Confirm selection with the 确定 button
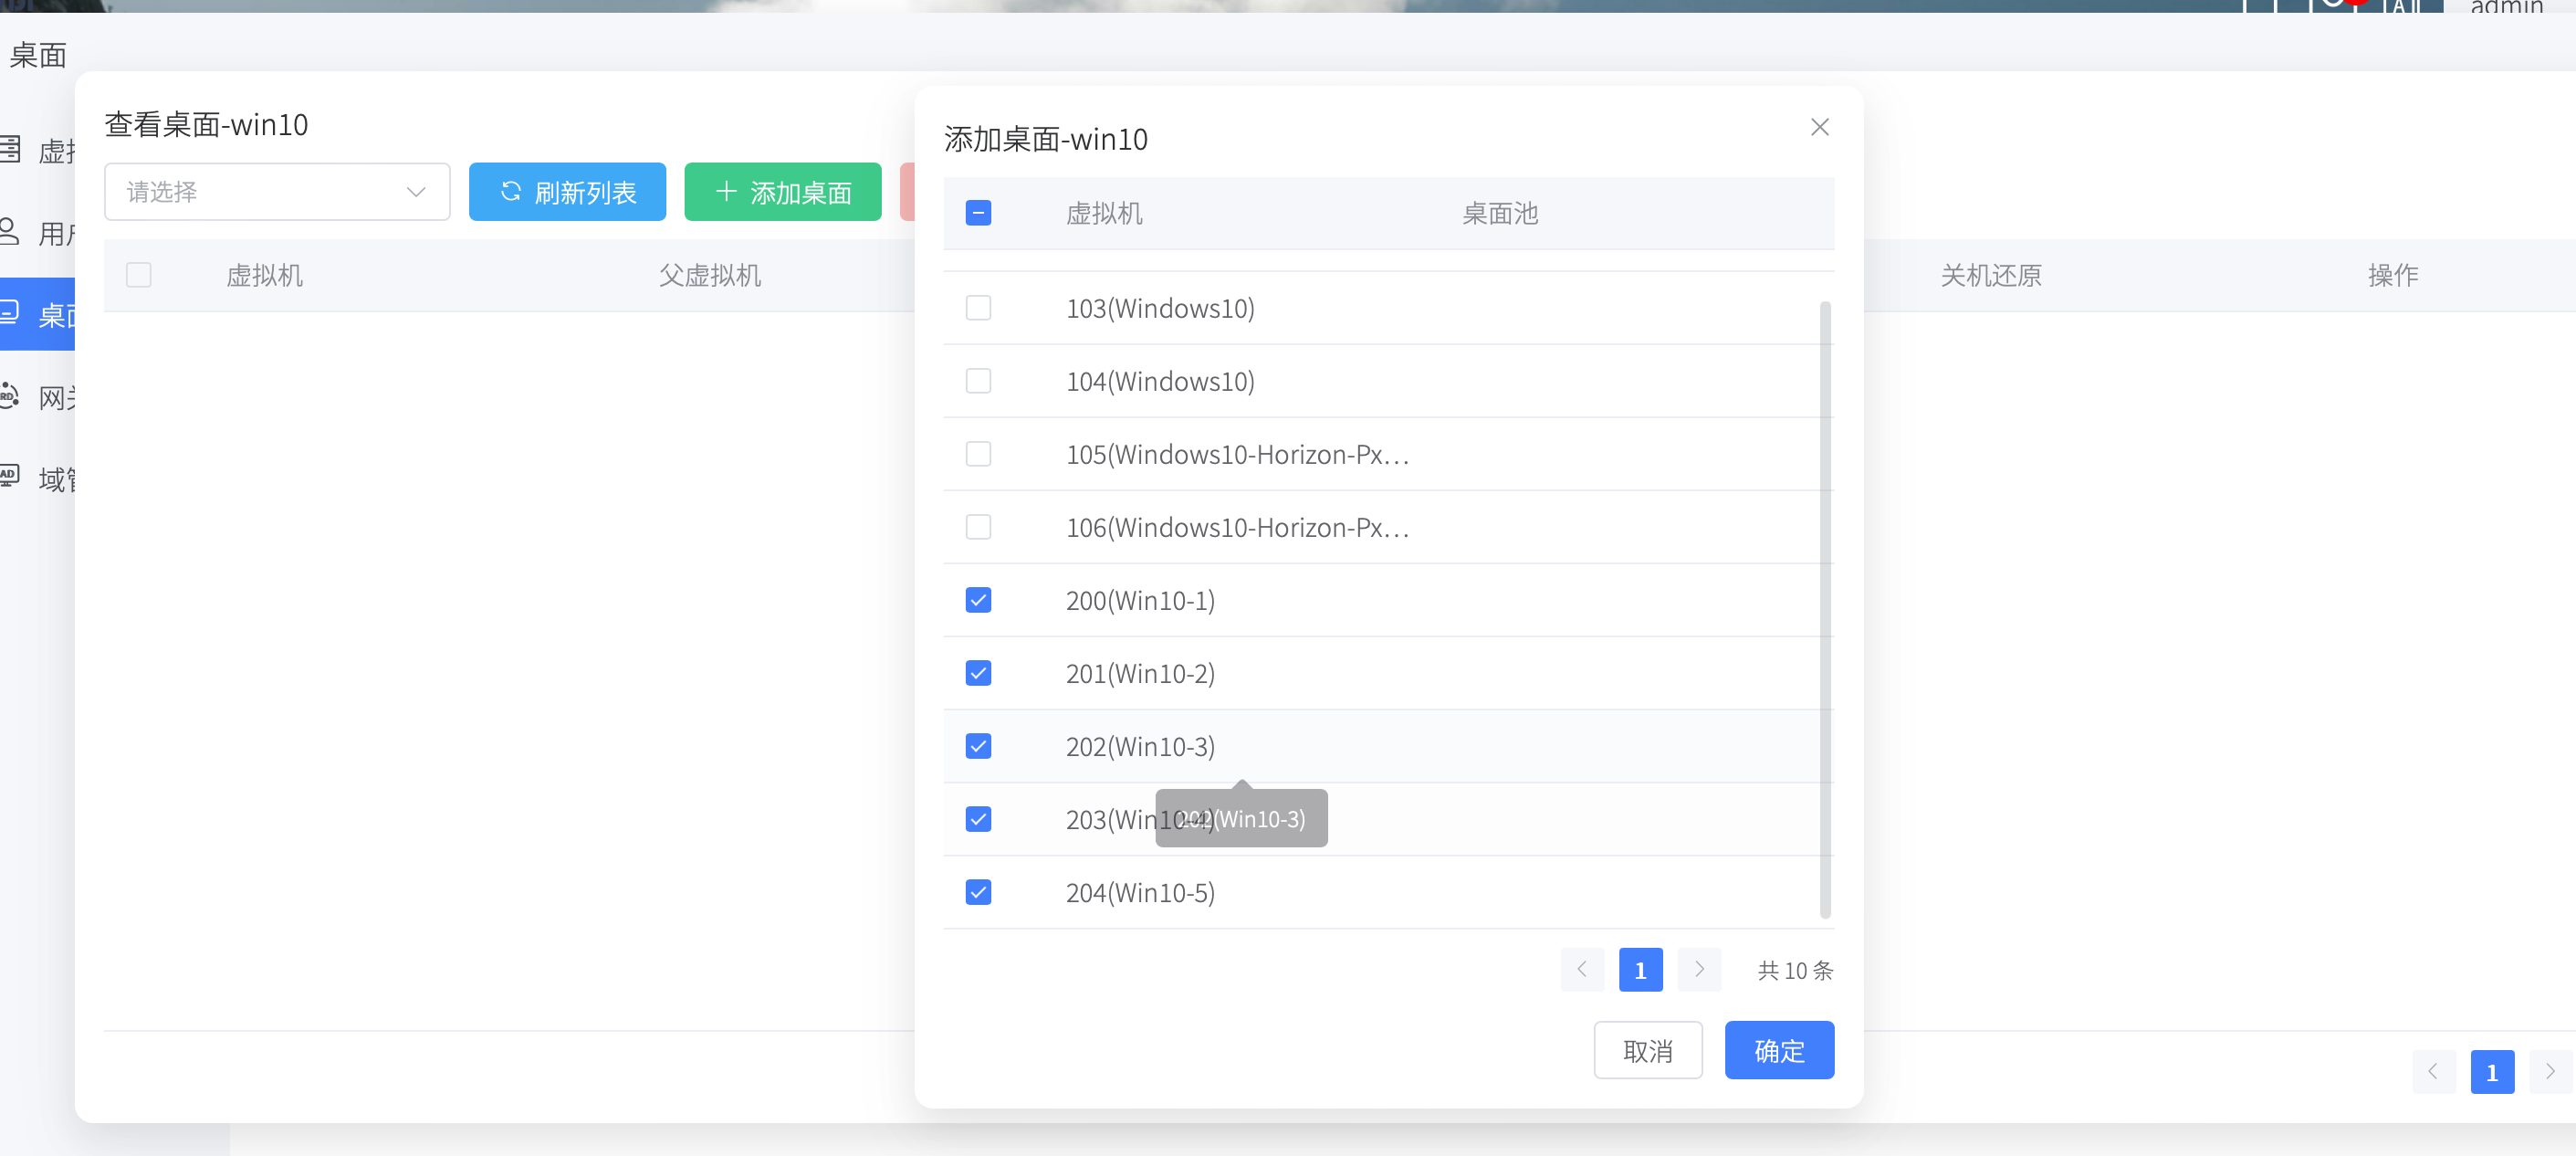The image size is (2576, 1156). coord(1779,1050)
